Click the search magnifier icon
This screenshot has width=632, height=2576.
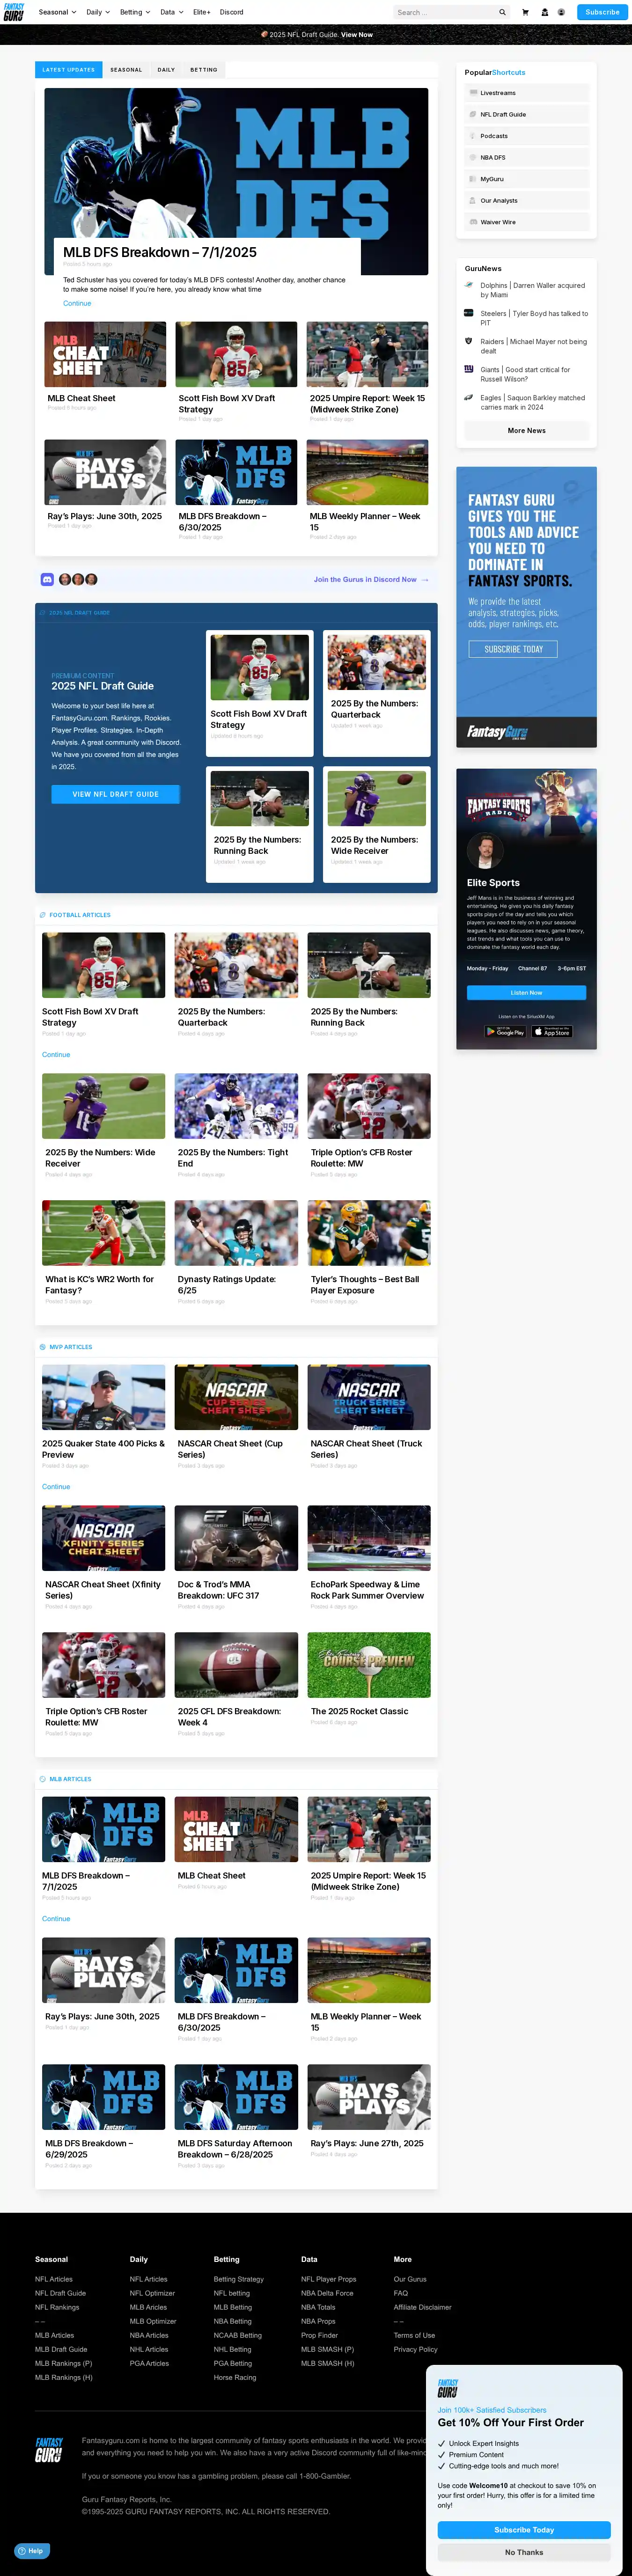[x=502, y=12]
